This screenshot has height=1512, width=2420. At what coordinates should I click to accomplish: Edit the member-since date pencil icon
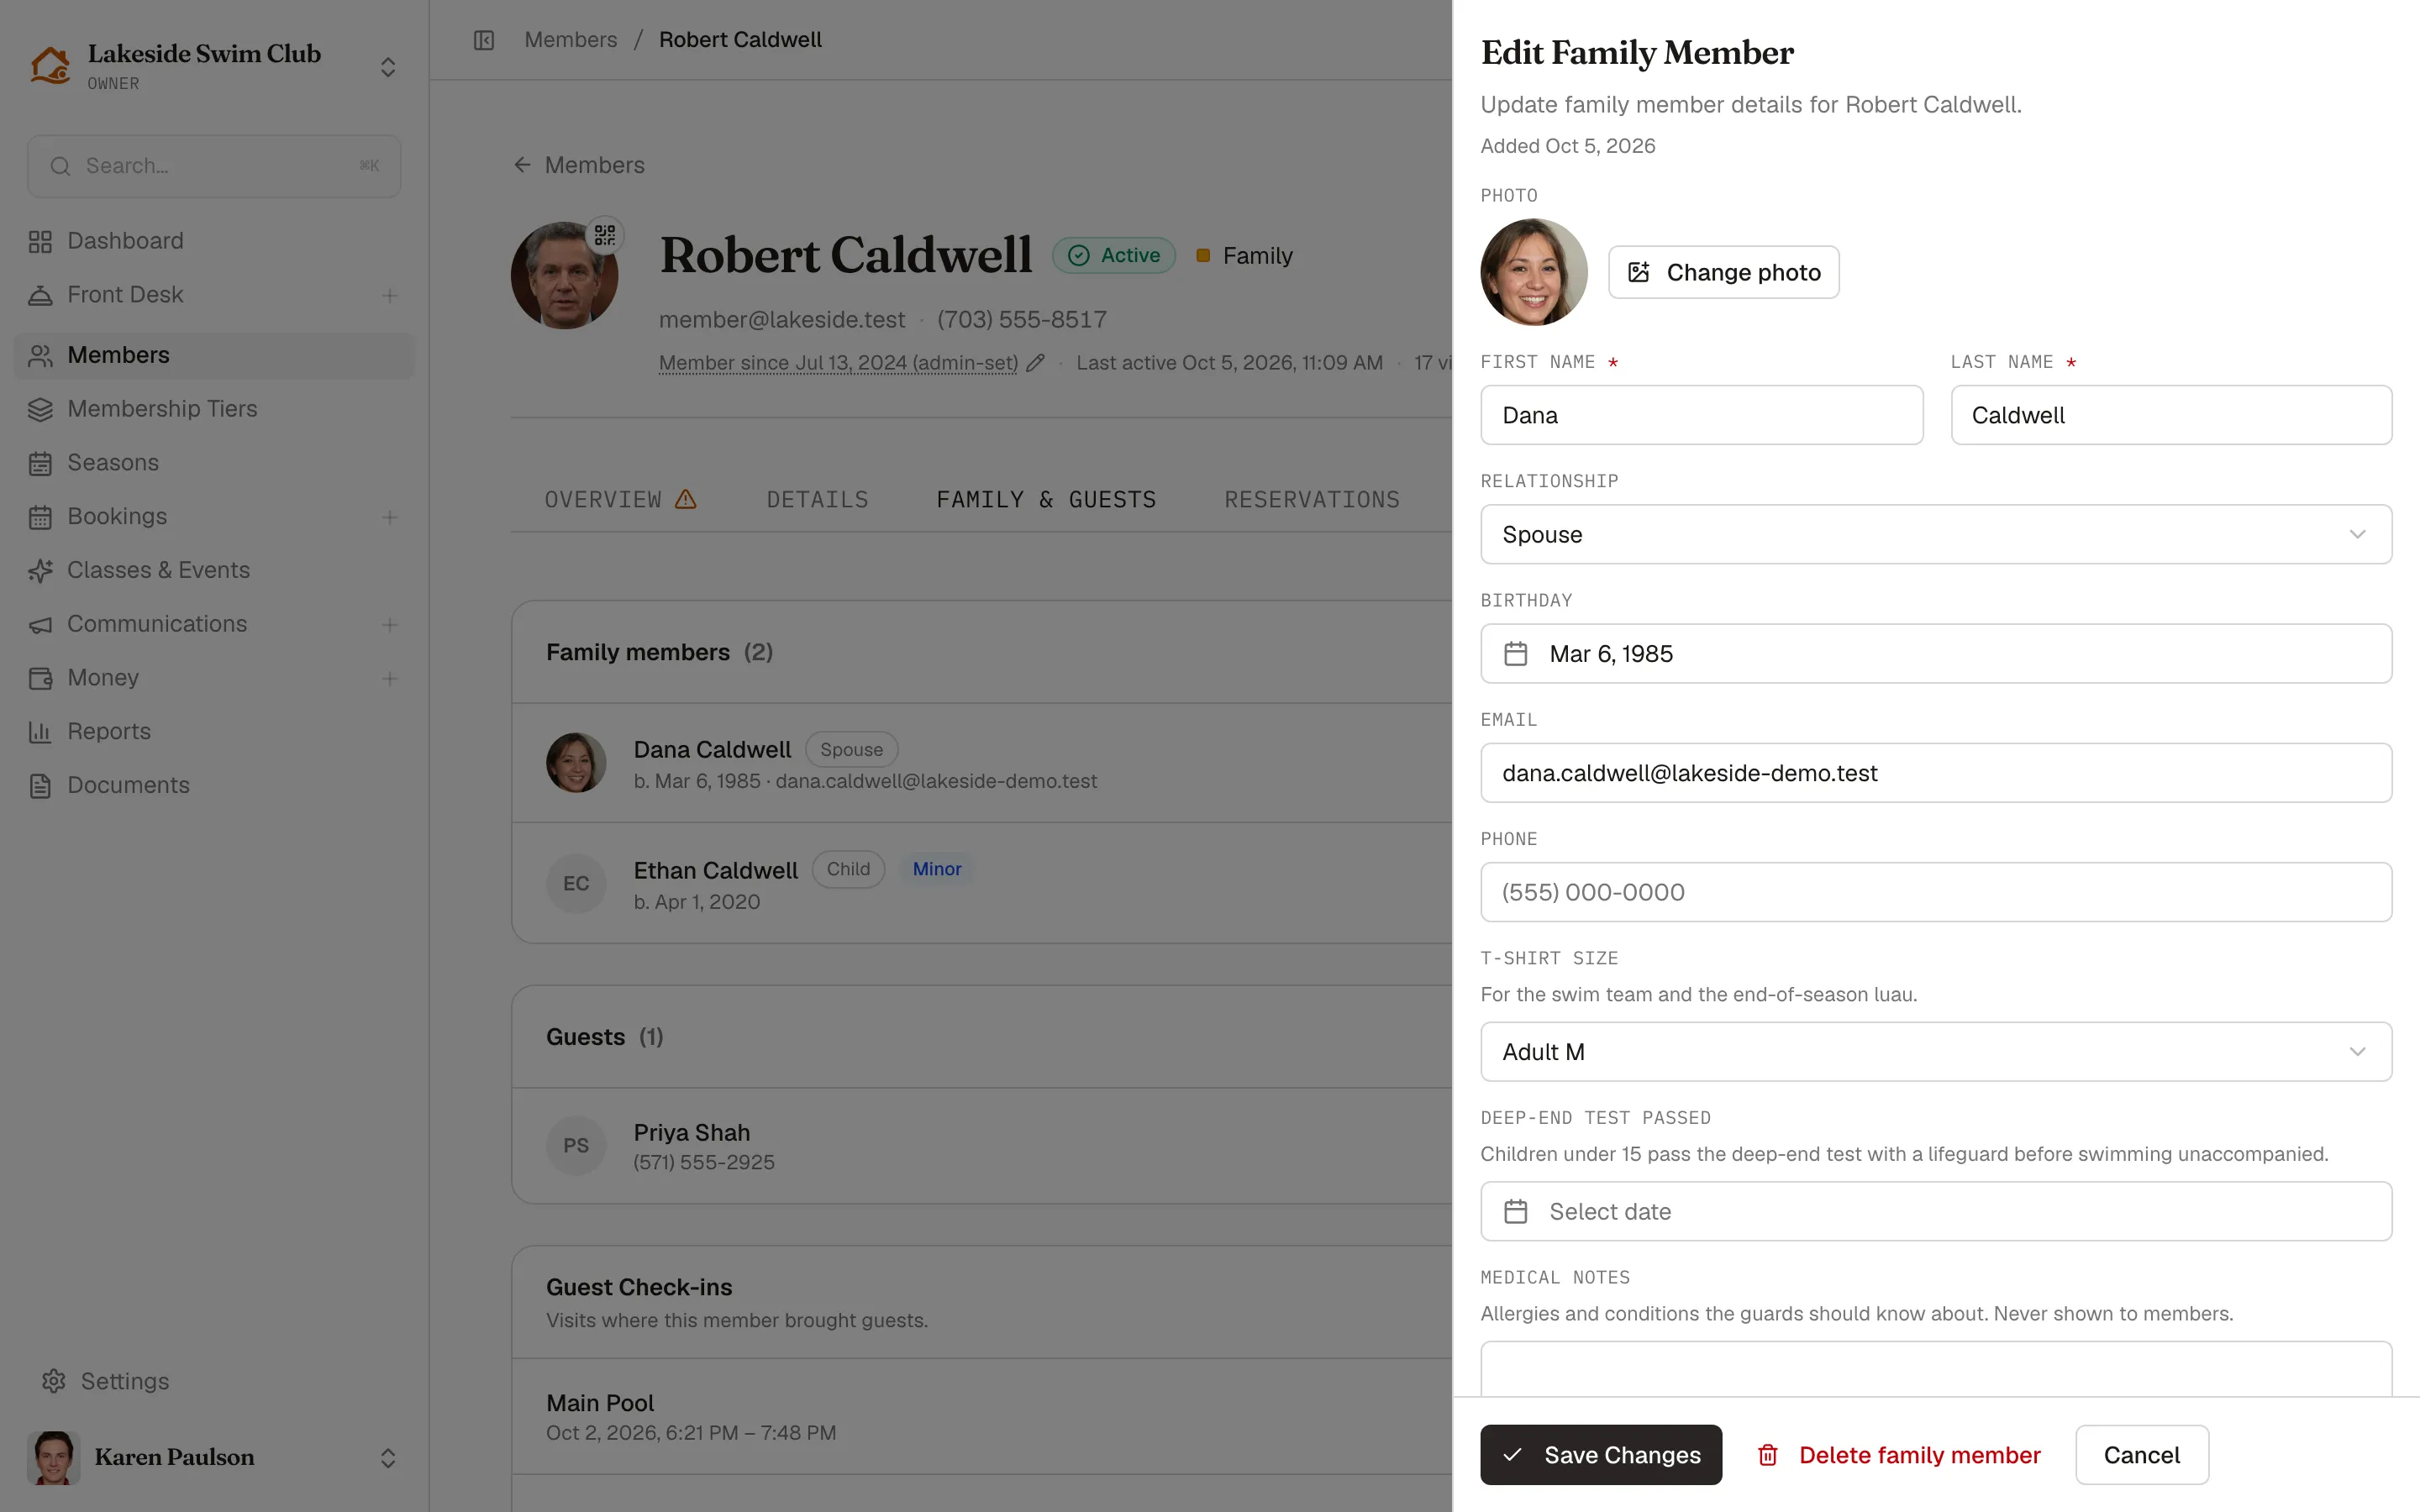point(1035,363)
